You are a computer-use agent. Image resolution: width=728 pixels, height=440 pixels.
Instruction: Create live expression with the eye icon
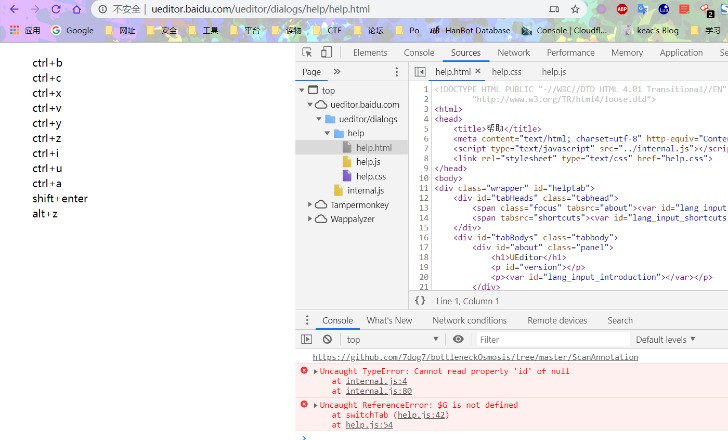[x=458, y=339]
